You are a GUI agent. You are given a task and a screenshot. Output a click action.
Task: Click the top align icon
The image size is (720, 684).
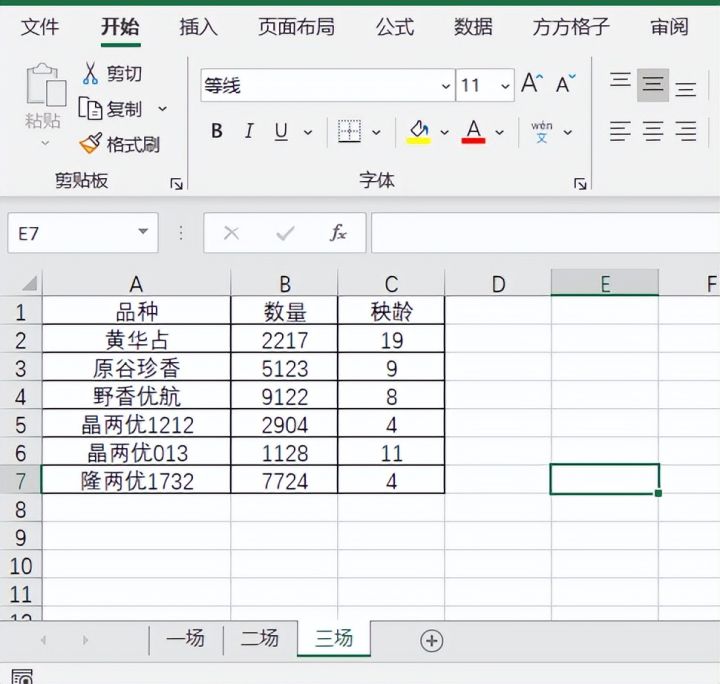[x=620, y=80]
